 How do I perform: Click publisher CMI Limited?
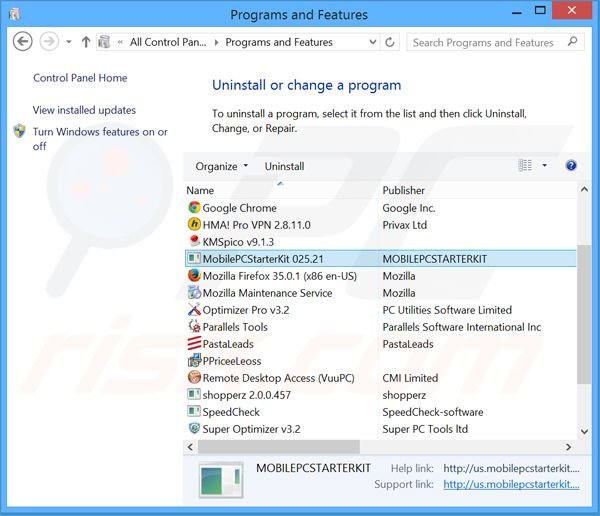coord(410,378)
